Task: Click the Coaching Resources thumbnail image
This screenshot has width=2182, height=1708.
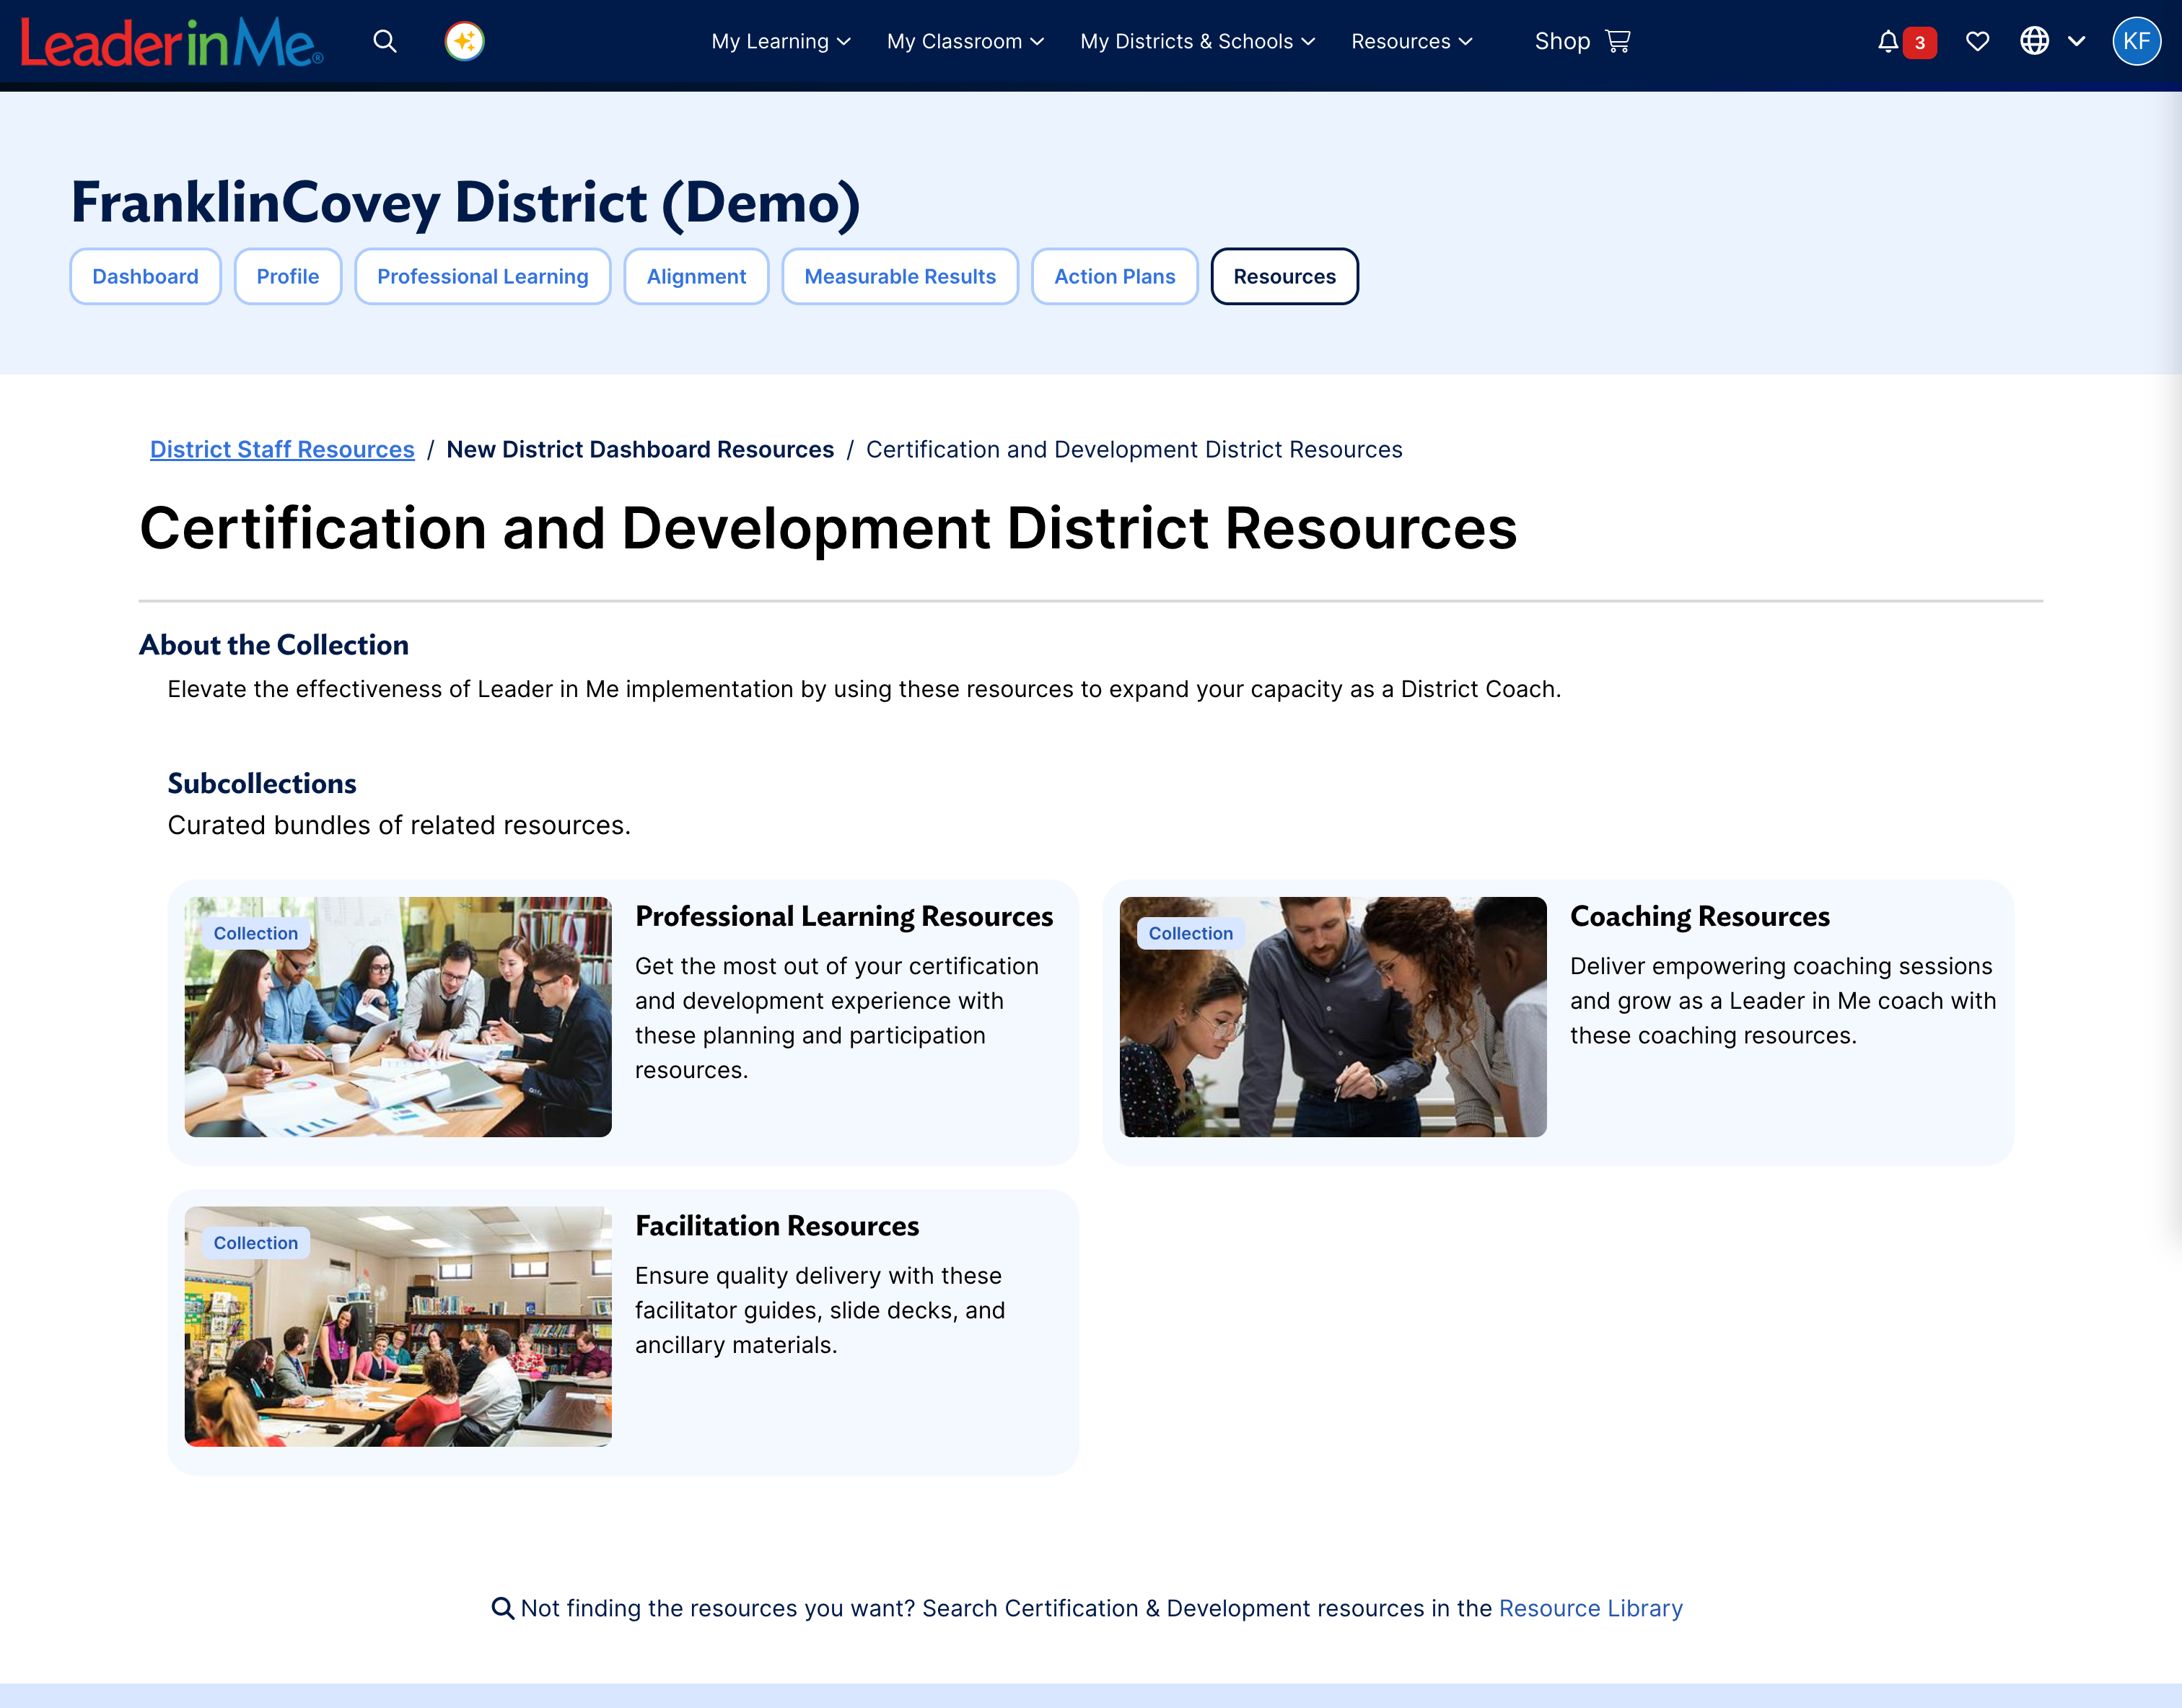Action: [x=1333, y=1017]
